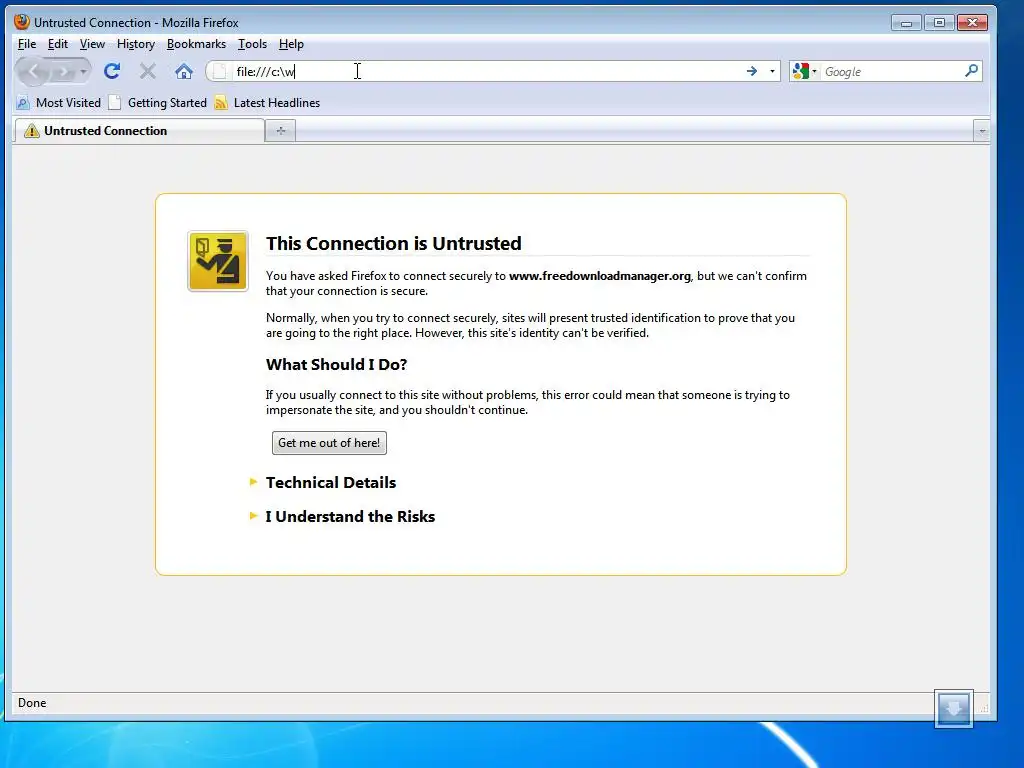Click the Firefox logo in title bar

pos(22,22)
